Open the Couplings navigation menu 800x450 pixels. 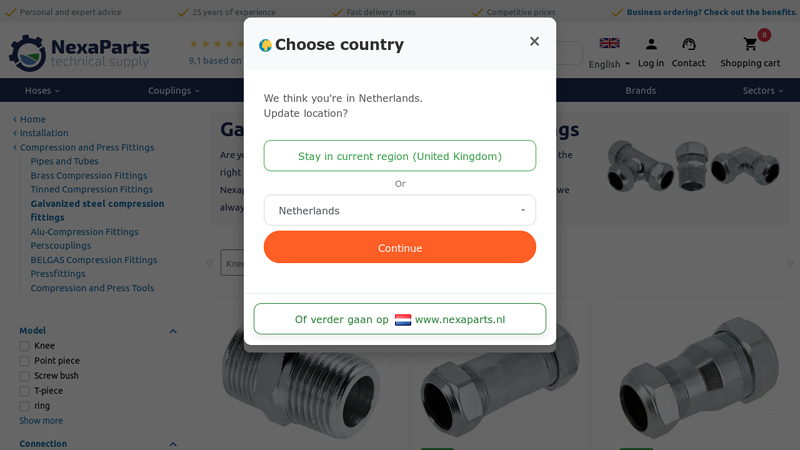pyautogui.click(x=173, y=90)
